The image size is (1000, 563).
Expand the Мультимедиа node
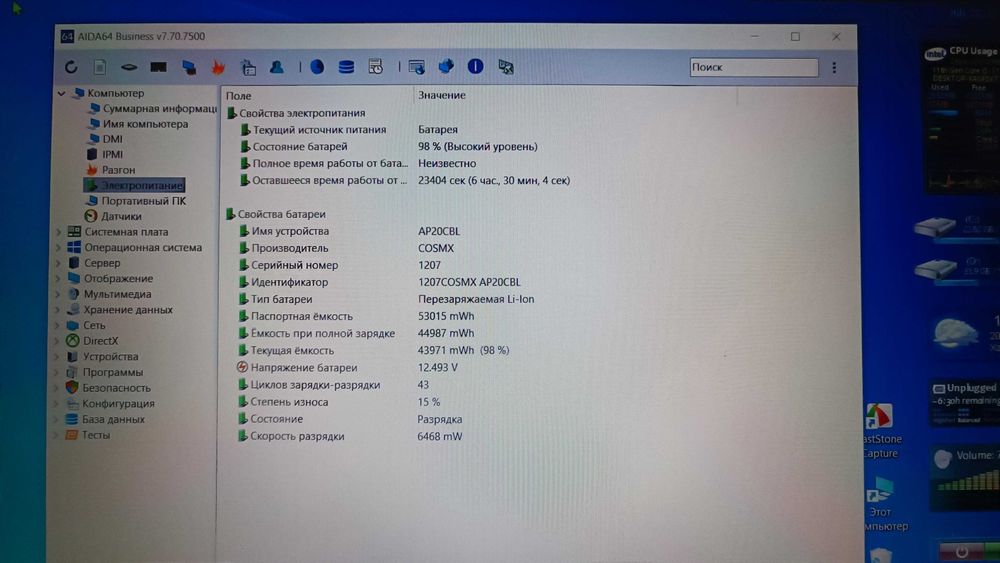tap(57, 294)
